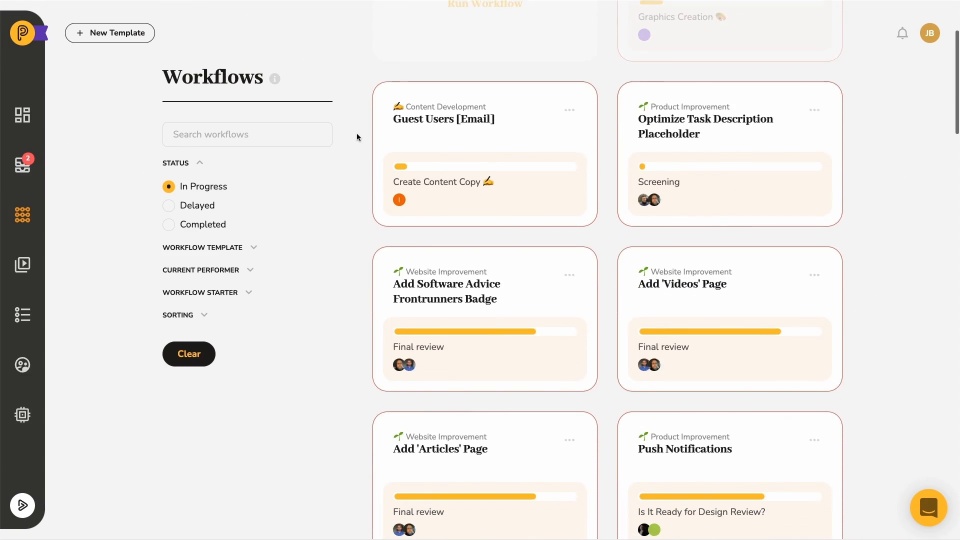Open options menu on Add 'Videos' Page card
The width and height of the screenshot is (960, 540).
(814, 275)
